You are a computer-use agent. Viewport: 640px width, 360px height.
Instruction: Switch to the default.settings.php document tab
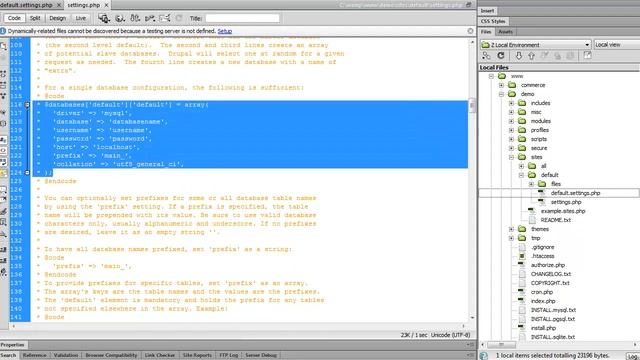[27, 5]
